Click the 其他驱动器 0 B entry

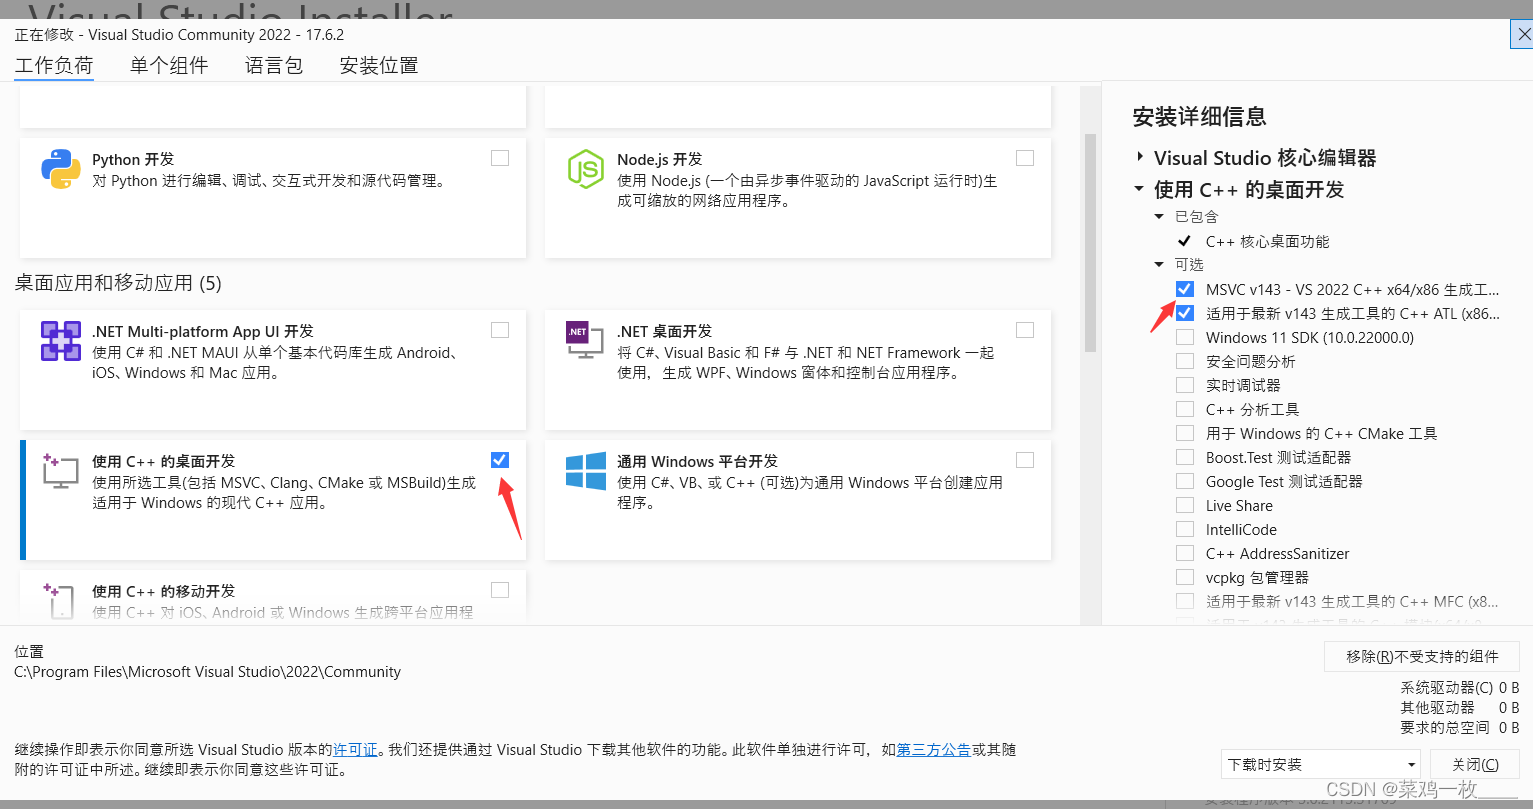[x=1462, y=707]
